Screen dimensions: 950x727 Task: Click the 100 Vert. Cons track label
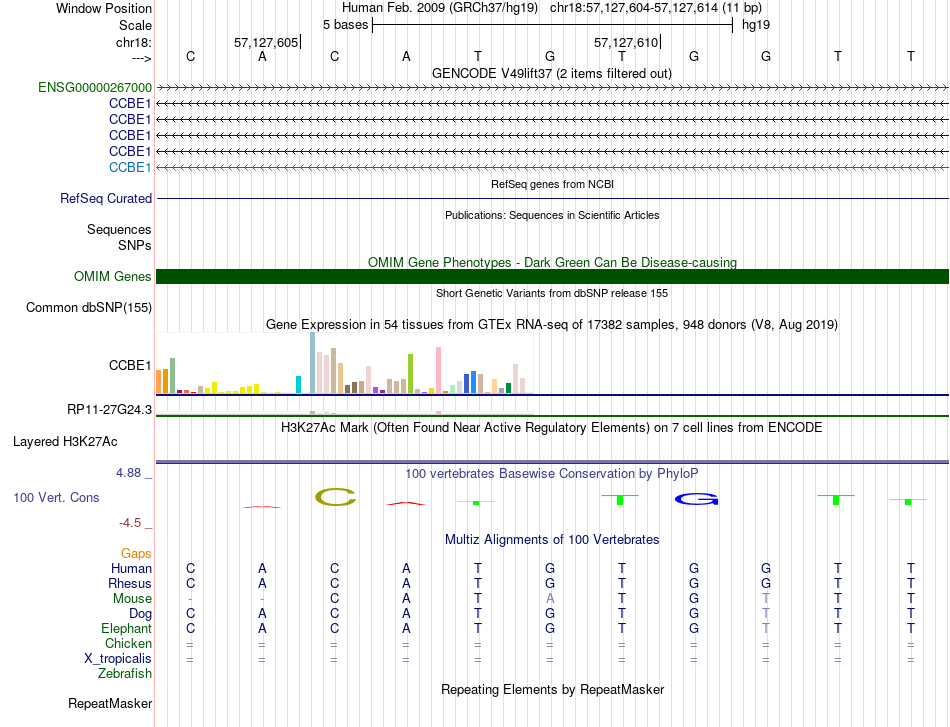tap(56, 497)
